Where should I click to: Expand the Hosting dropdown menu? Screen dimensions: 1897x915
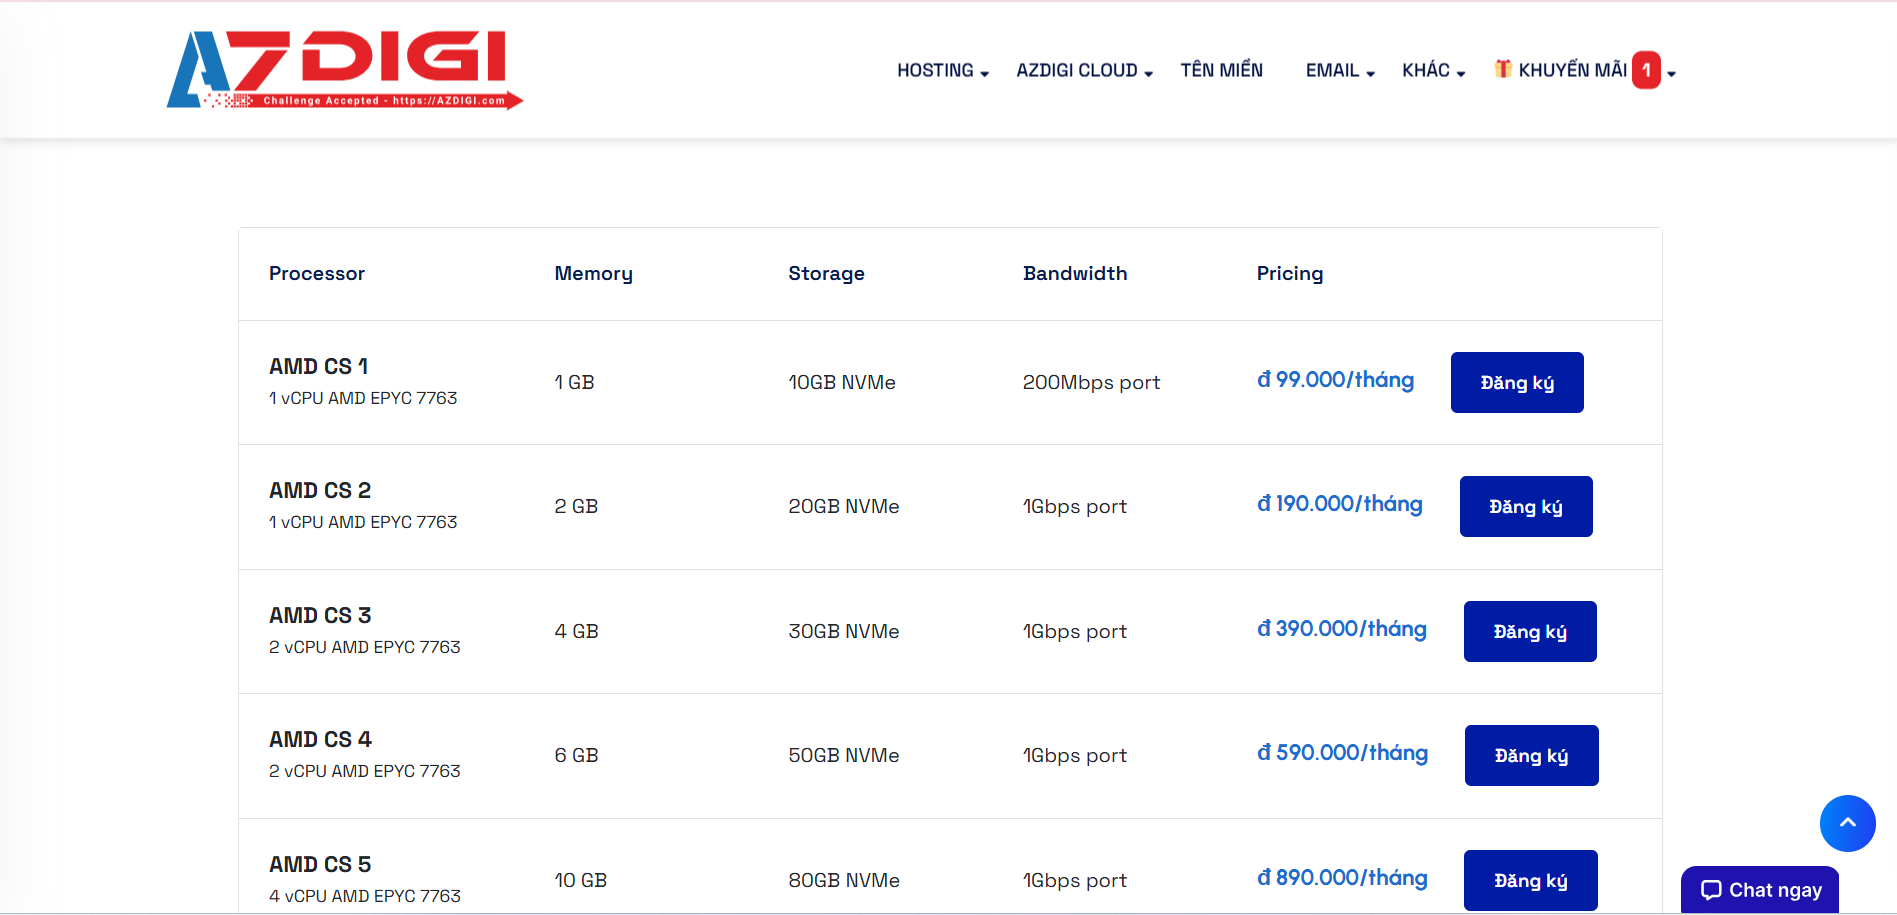pos(942,71)
